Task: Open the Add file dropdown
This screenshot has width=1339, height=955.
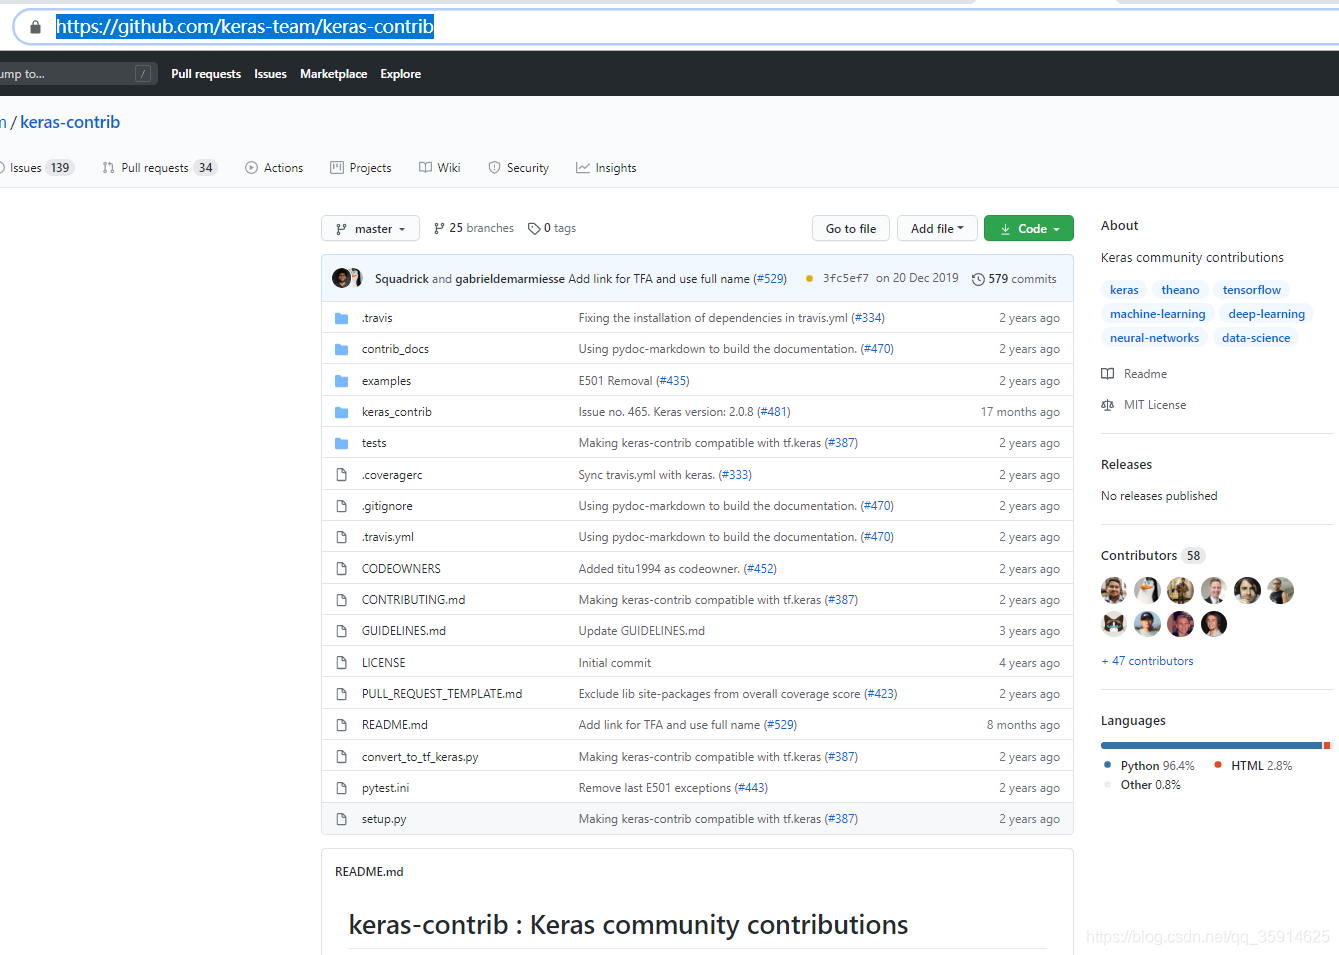Action: pyautogui.click(x=937, y=229)
